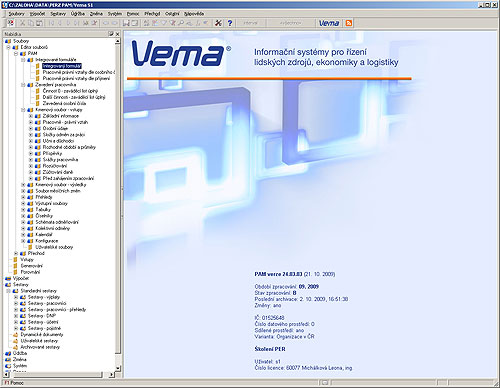
Task: Expand 'Základní informace' node
Action: click(x=30, y=116)
